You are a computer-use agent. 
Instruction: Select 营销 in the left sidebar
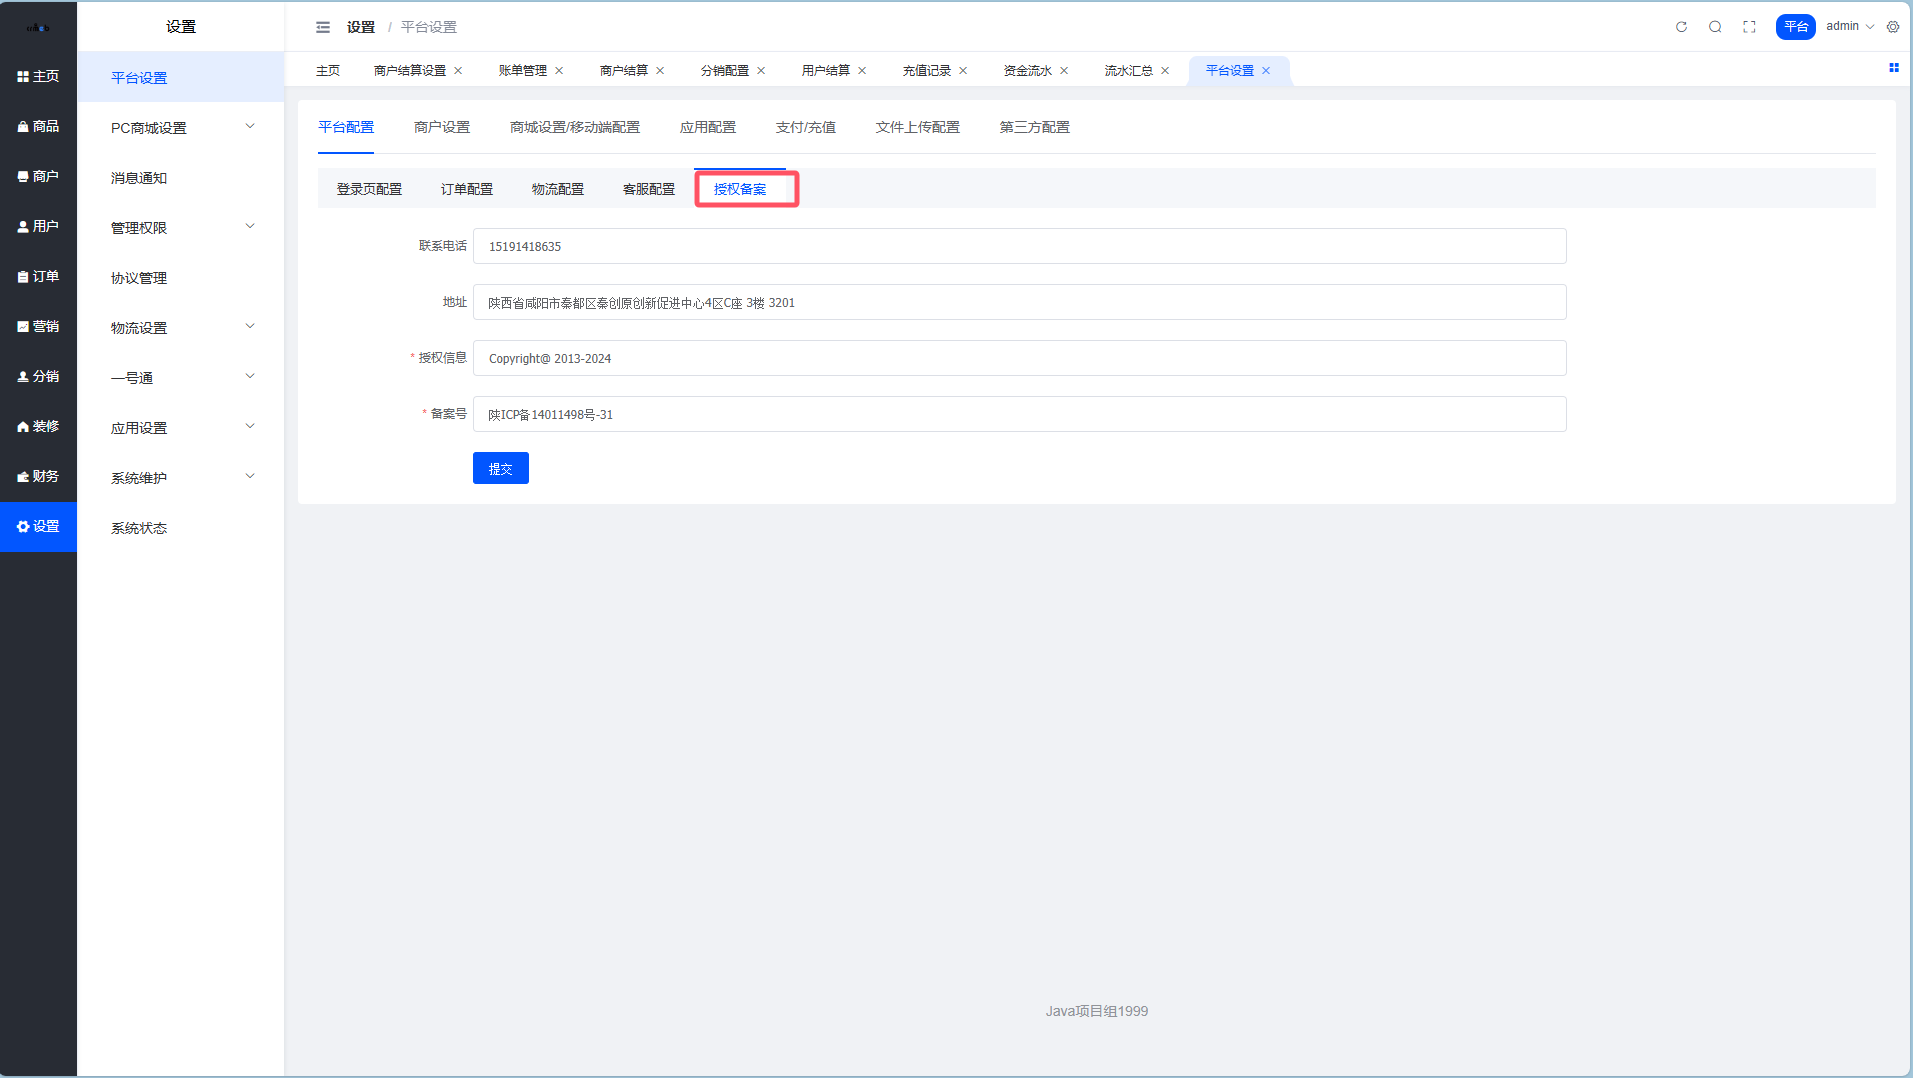pos(38,326)
